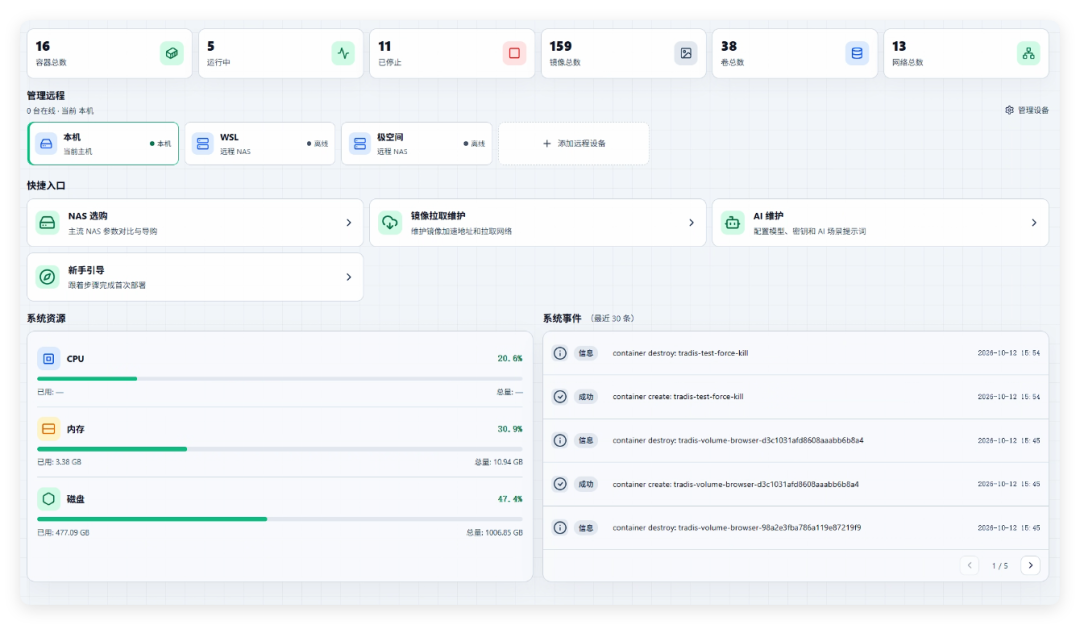Image resolution: width=1080 pixels, height=625 pixels.
Task: Click the 镜像拉取维护 cloud download icon
Action: 390,223
